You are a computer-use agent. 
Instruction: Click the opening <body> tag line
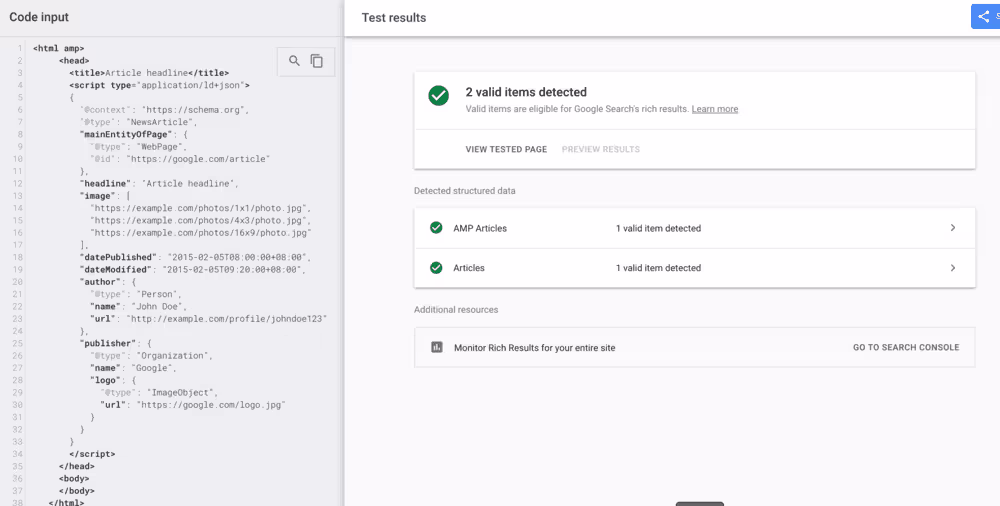click(74, 479)
